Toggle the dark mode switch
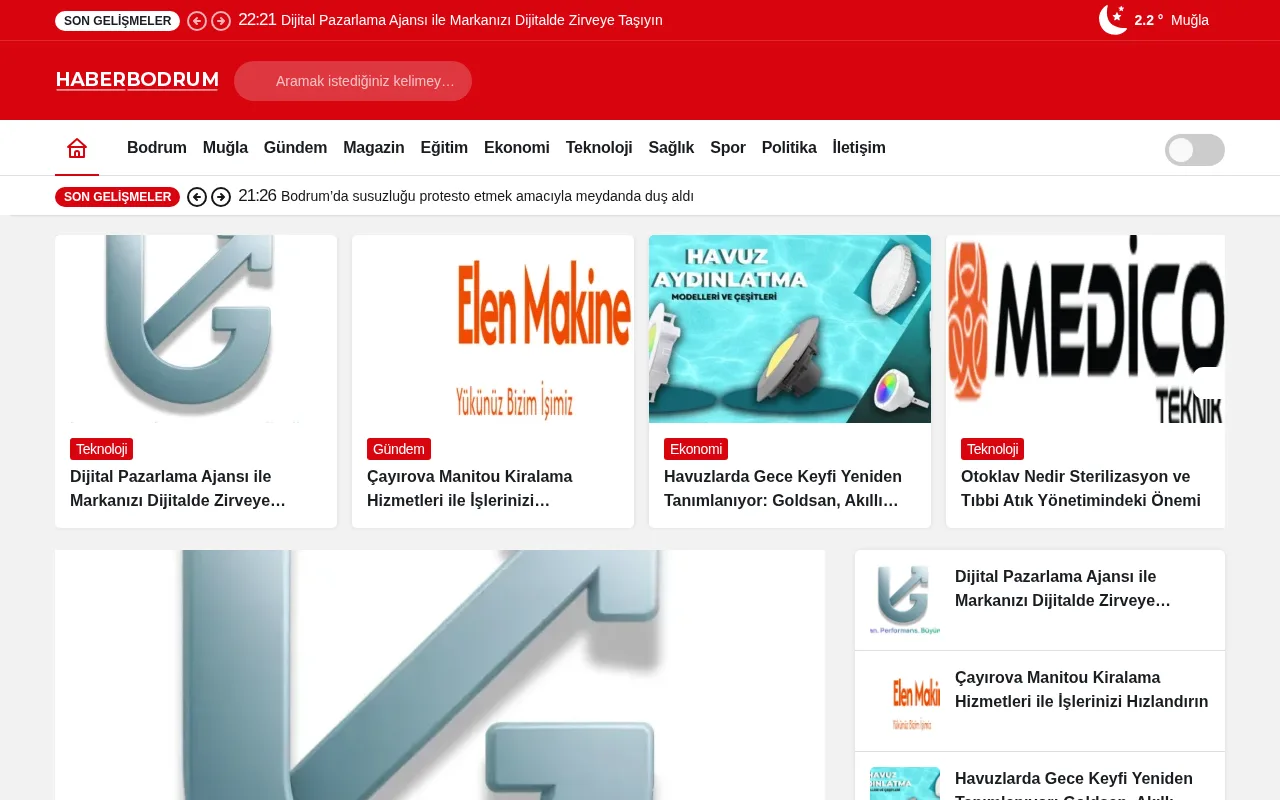 coord(1194,150)
